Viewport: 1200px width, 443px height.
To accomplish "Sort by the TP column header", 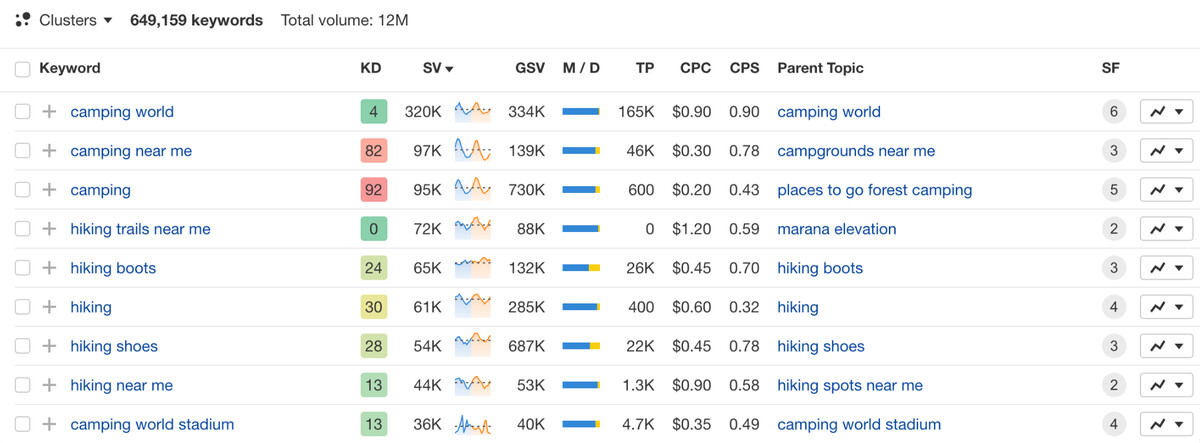I will point(645,68).
